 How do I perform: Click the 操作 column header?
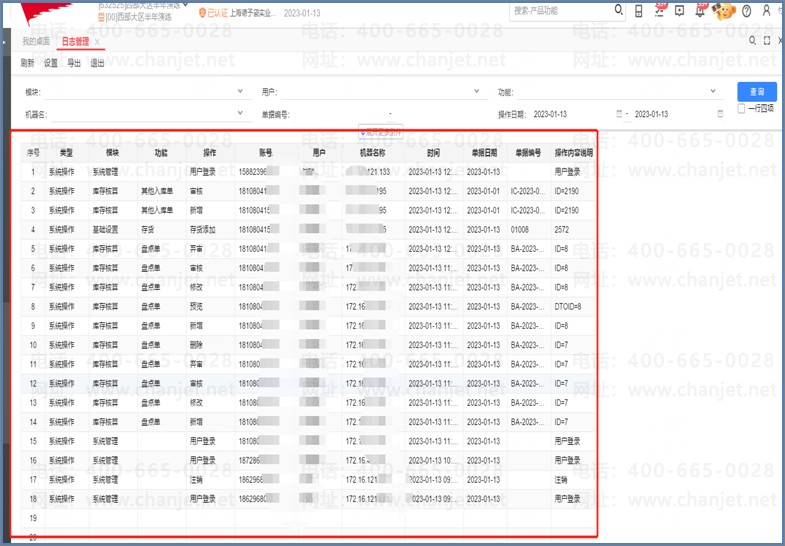click(x=210, y=153)
